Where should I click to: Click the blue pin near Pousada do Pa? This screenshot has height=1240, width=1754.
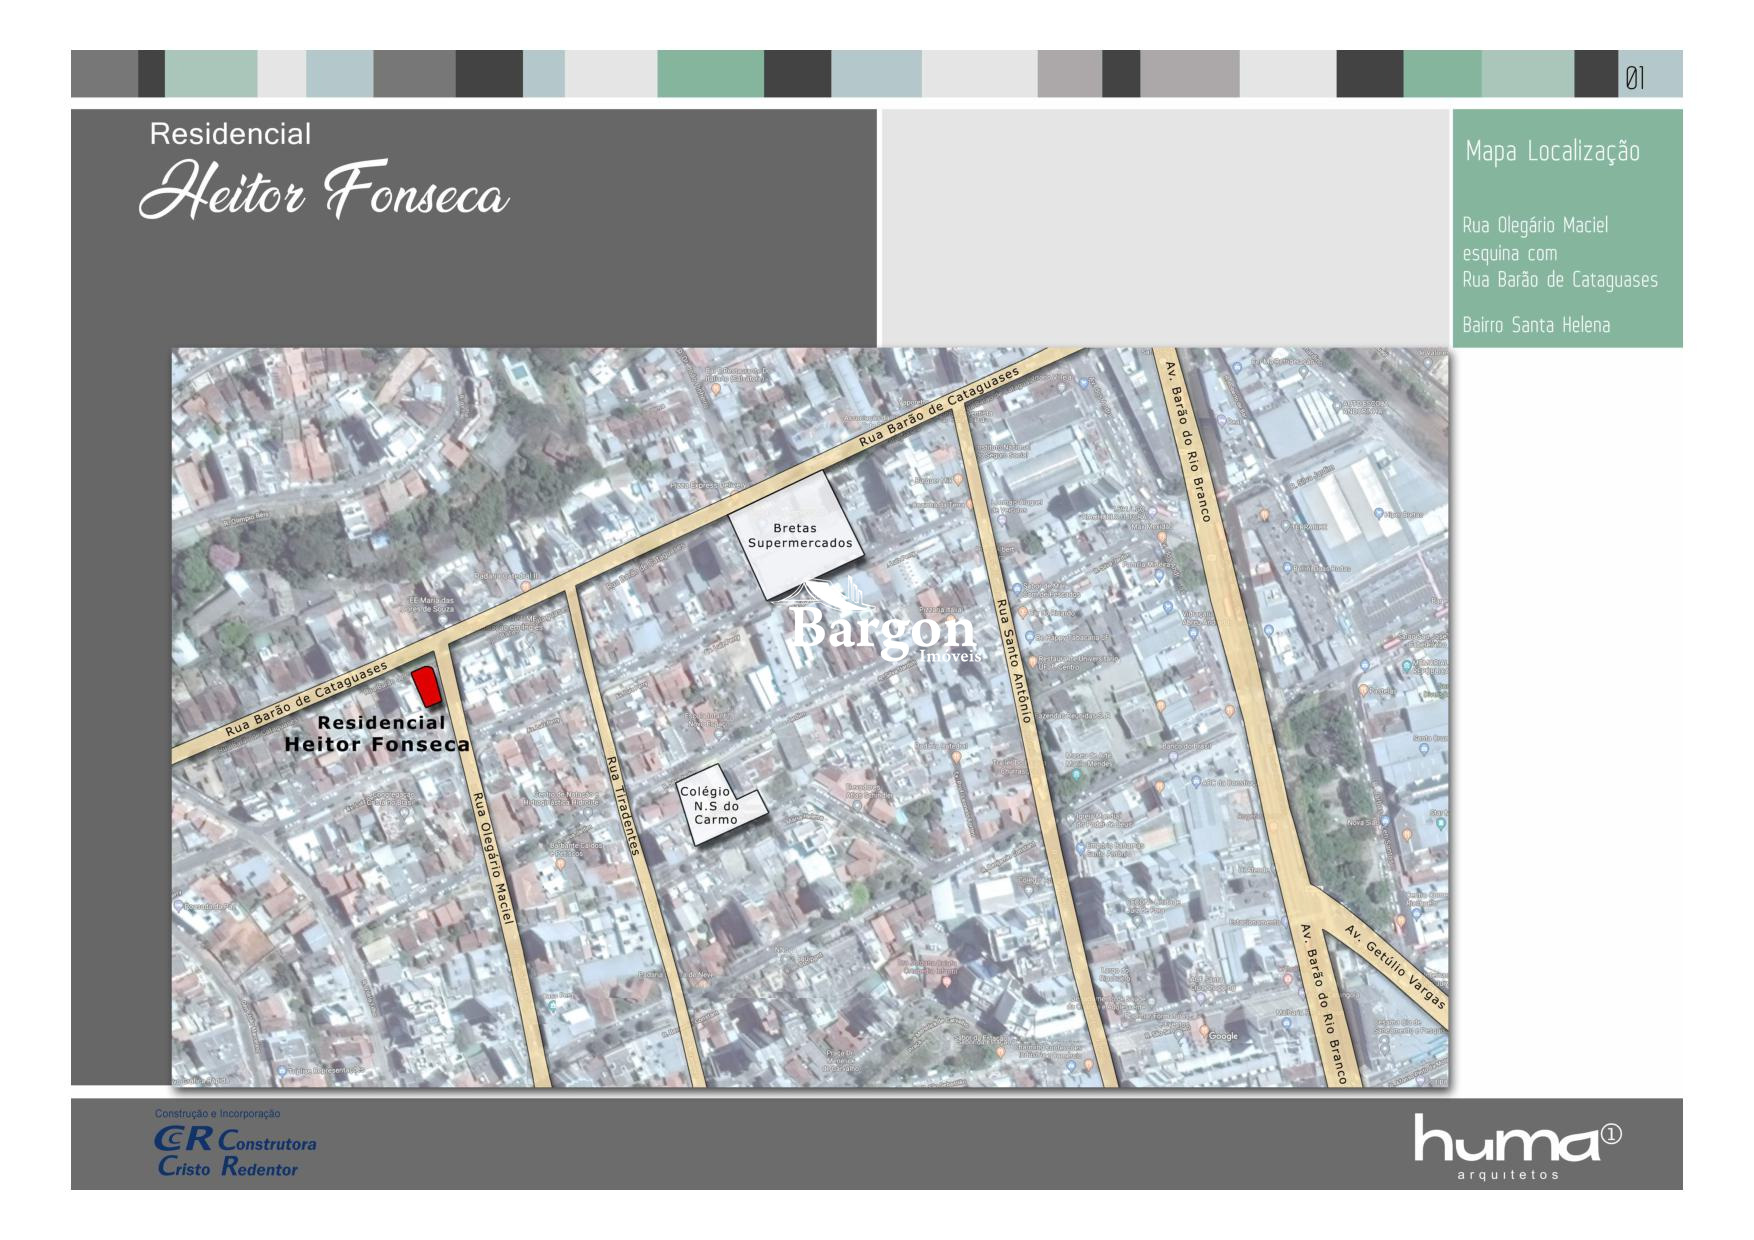click(x=177, y=906)
